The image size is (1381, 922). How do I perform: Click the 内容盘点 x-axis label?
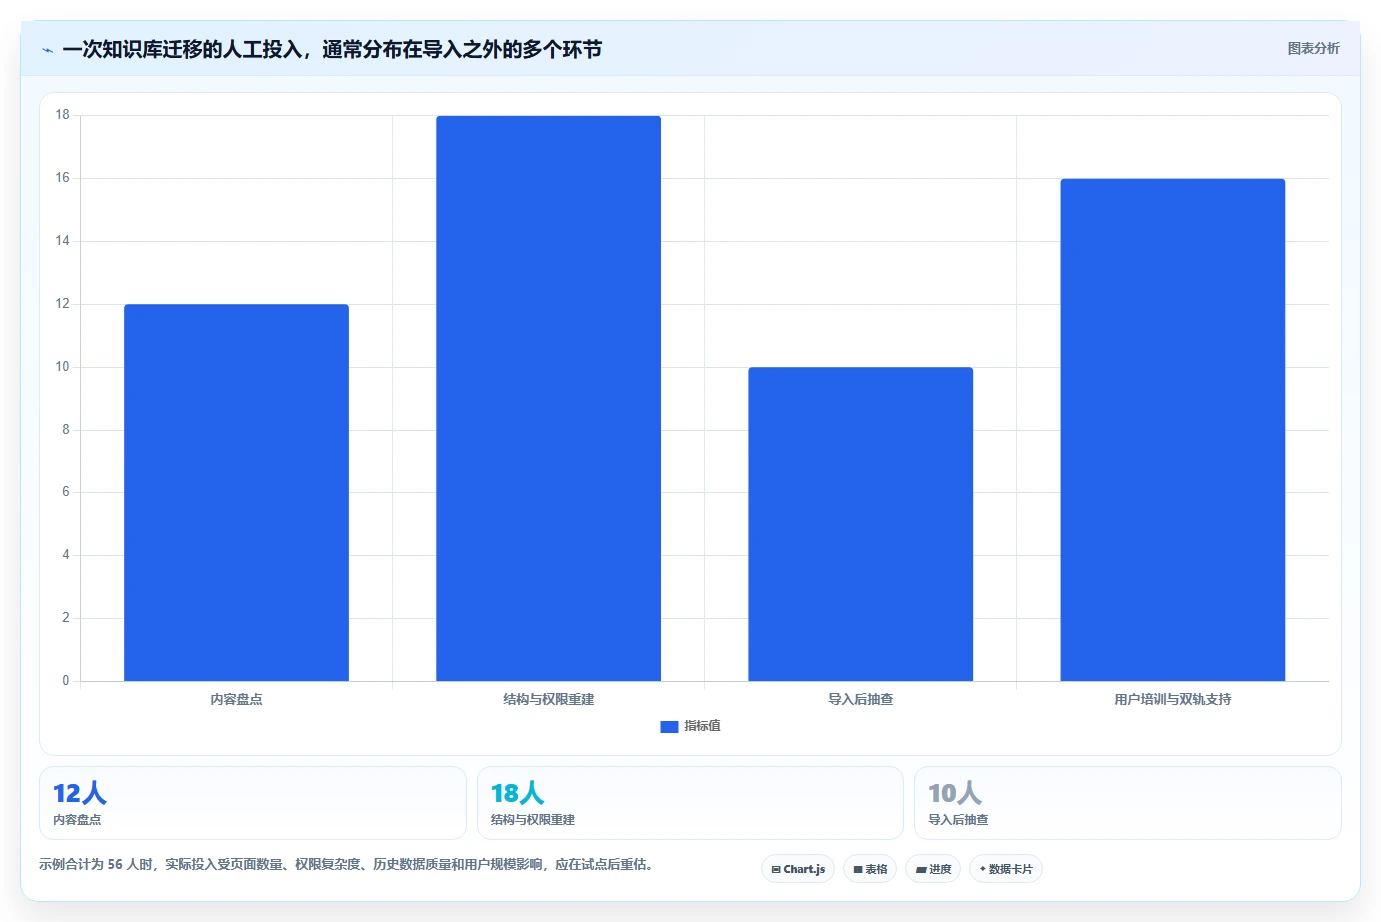click(236, 699)
